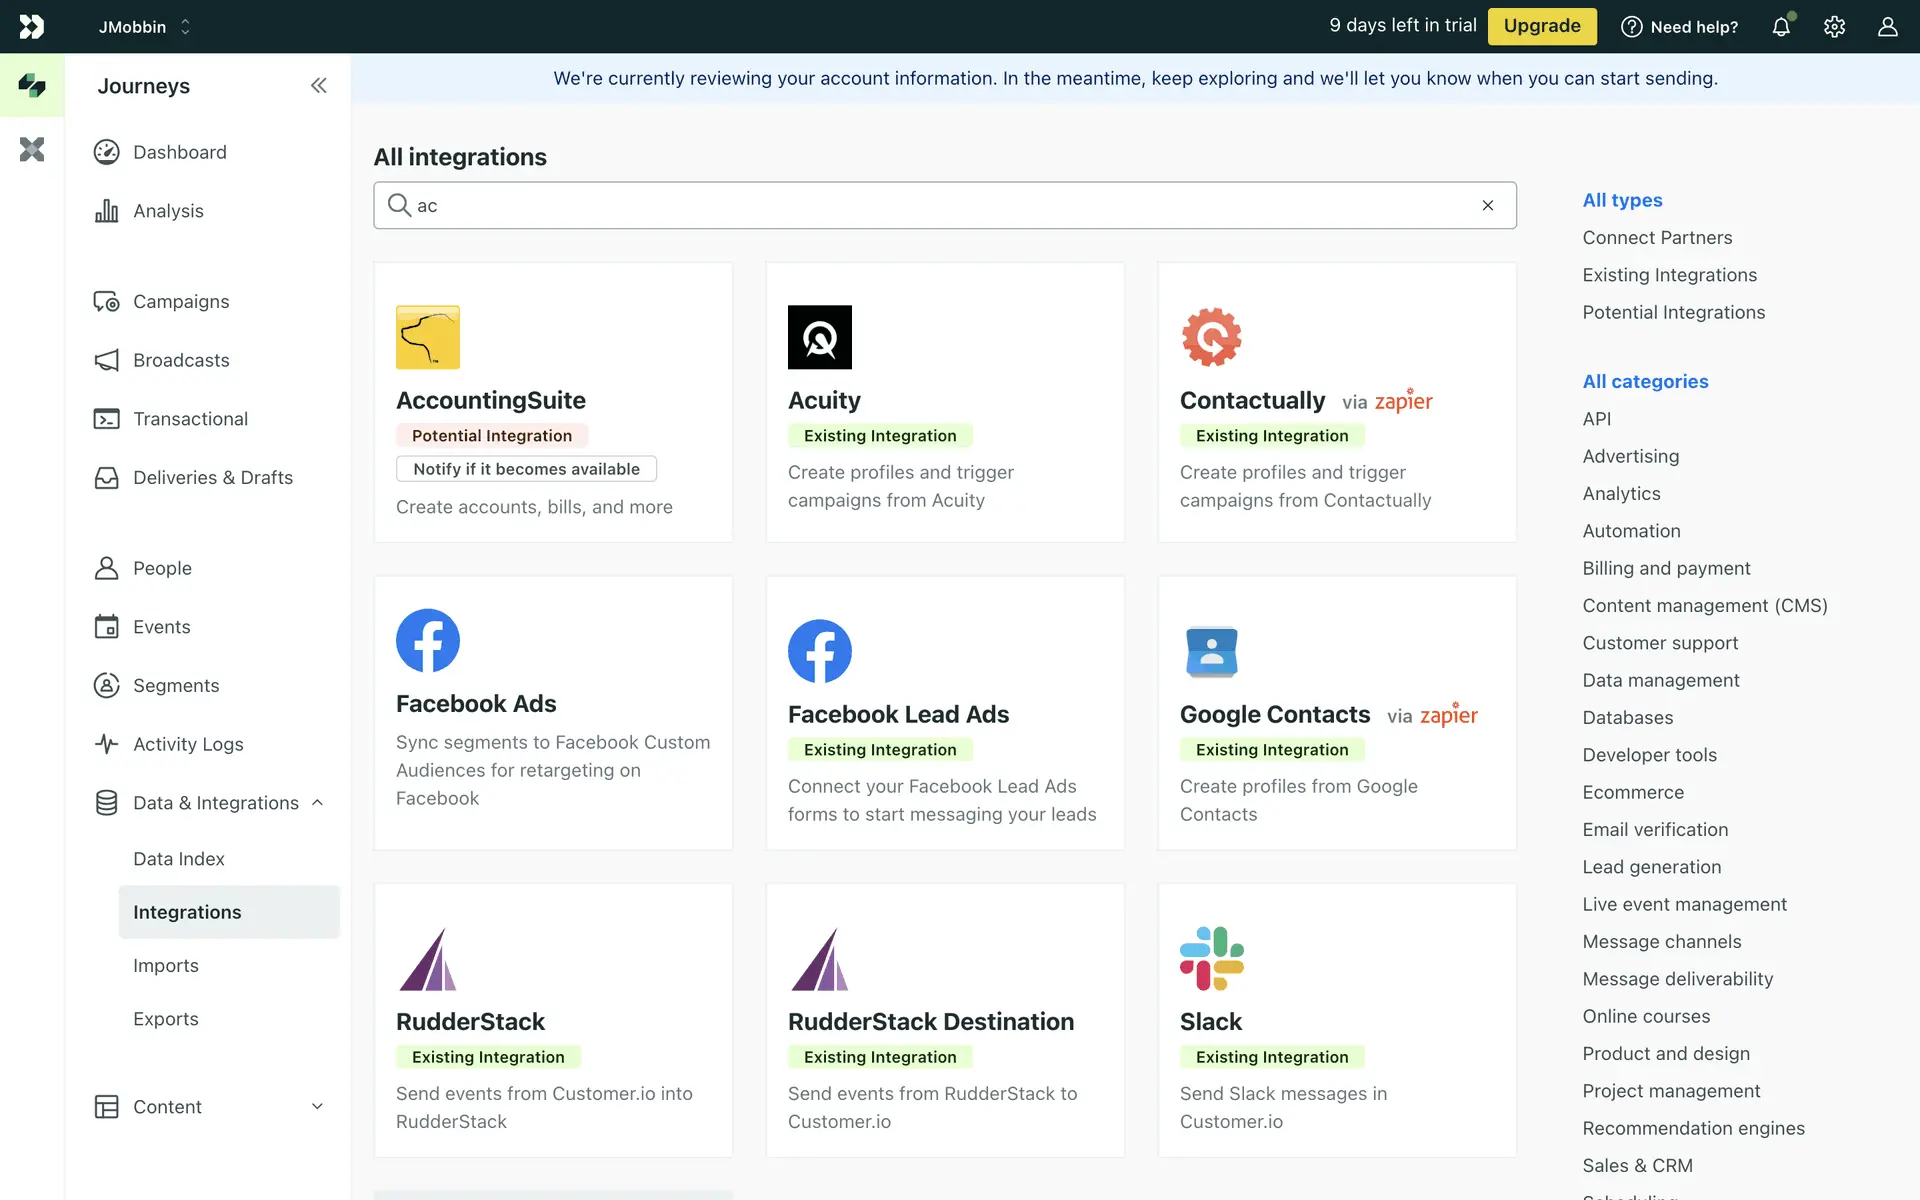Click the integrations search field
This screenshot has width=1920, height=1200.
940,205
